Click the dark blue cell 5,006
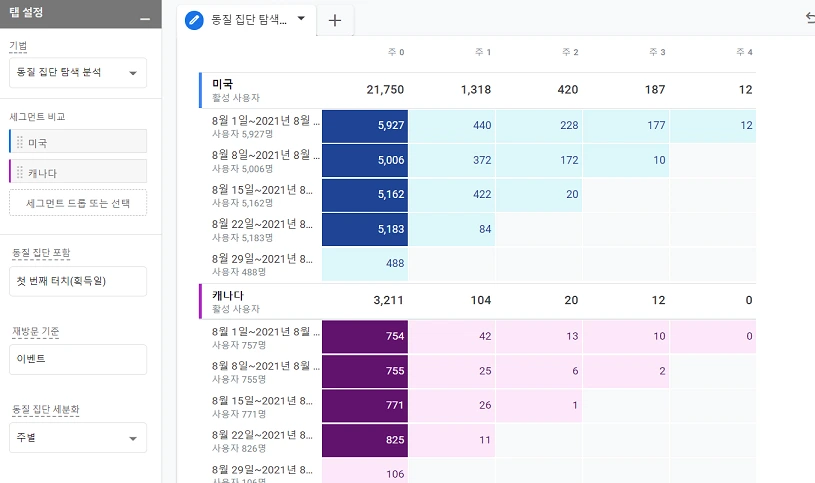Image resolution: width=815 pixels, height=483 pixels. [x=365, y=160]
